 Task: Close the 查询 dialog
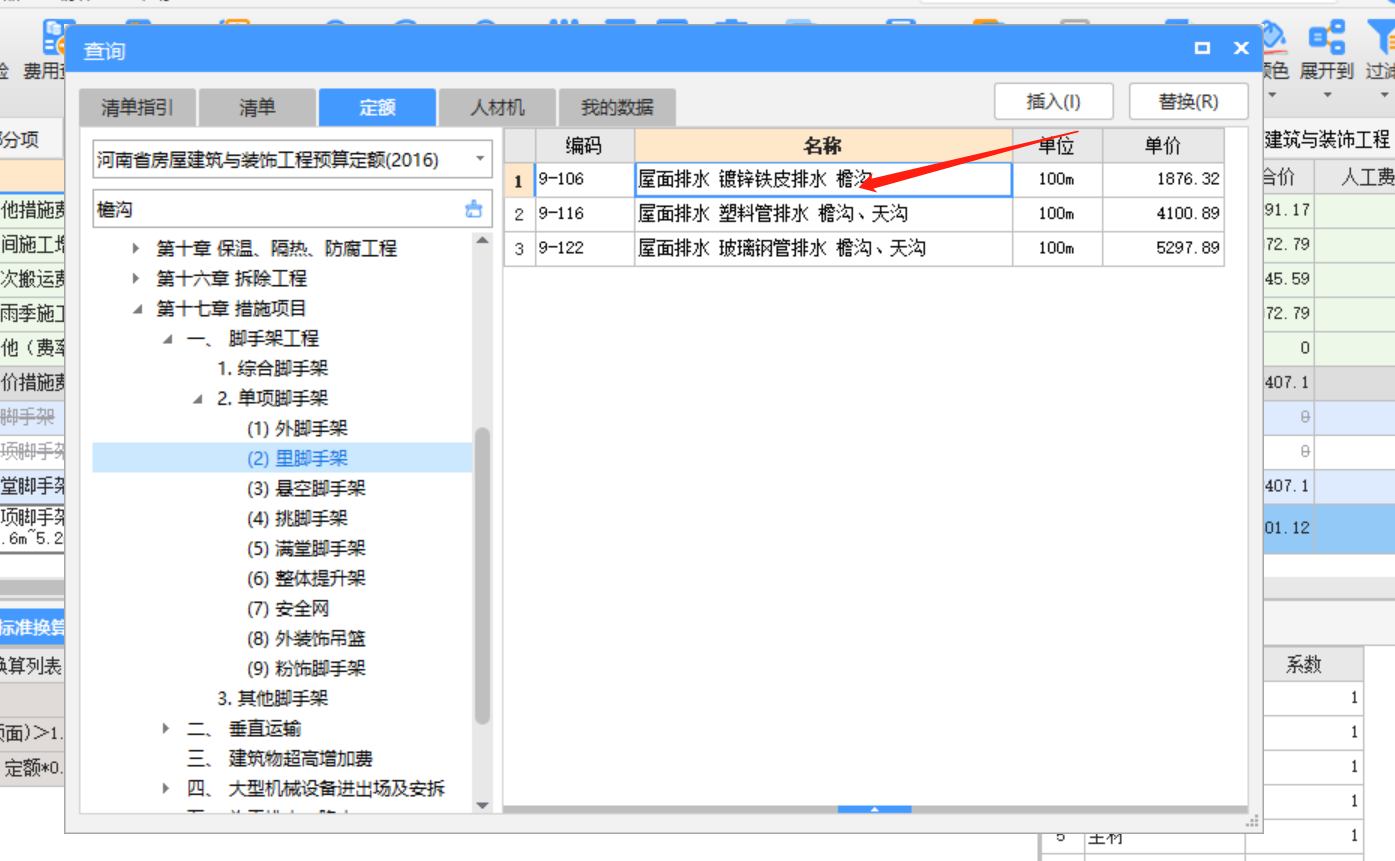point(1241,48)
